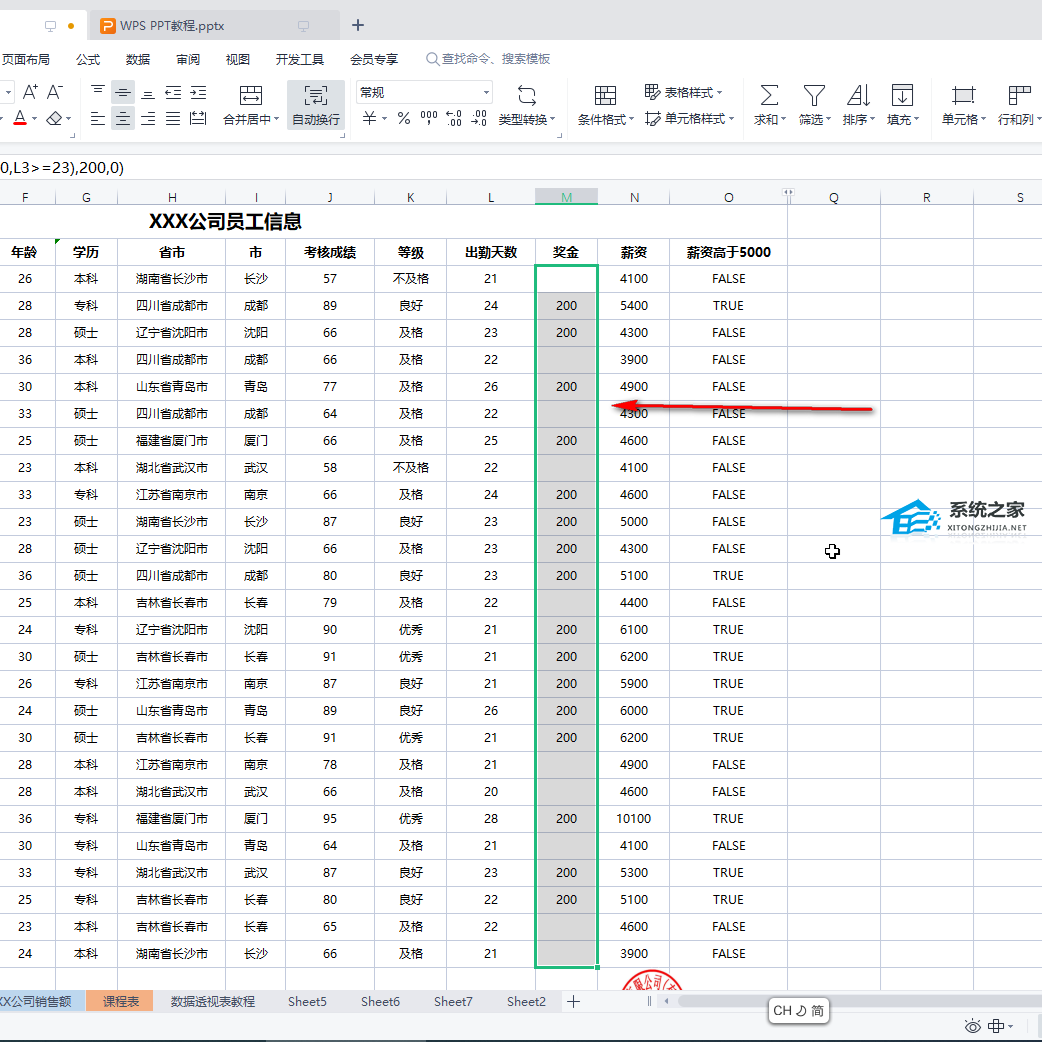The width and height of the screenshot is (1042, 1042).
Task: Toggle the Wrap Text (自动换行) button
Action: click(x=316, y=95)
